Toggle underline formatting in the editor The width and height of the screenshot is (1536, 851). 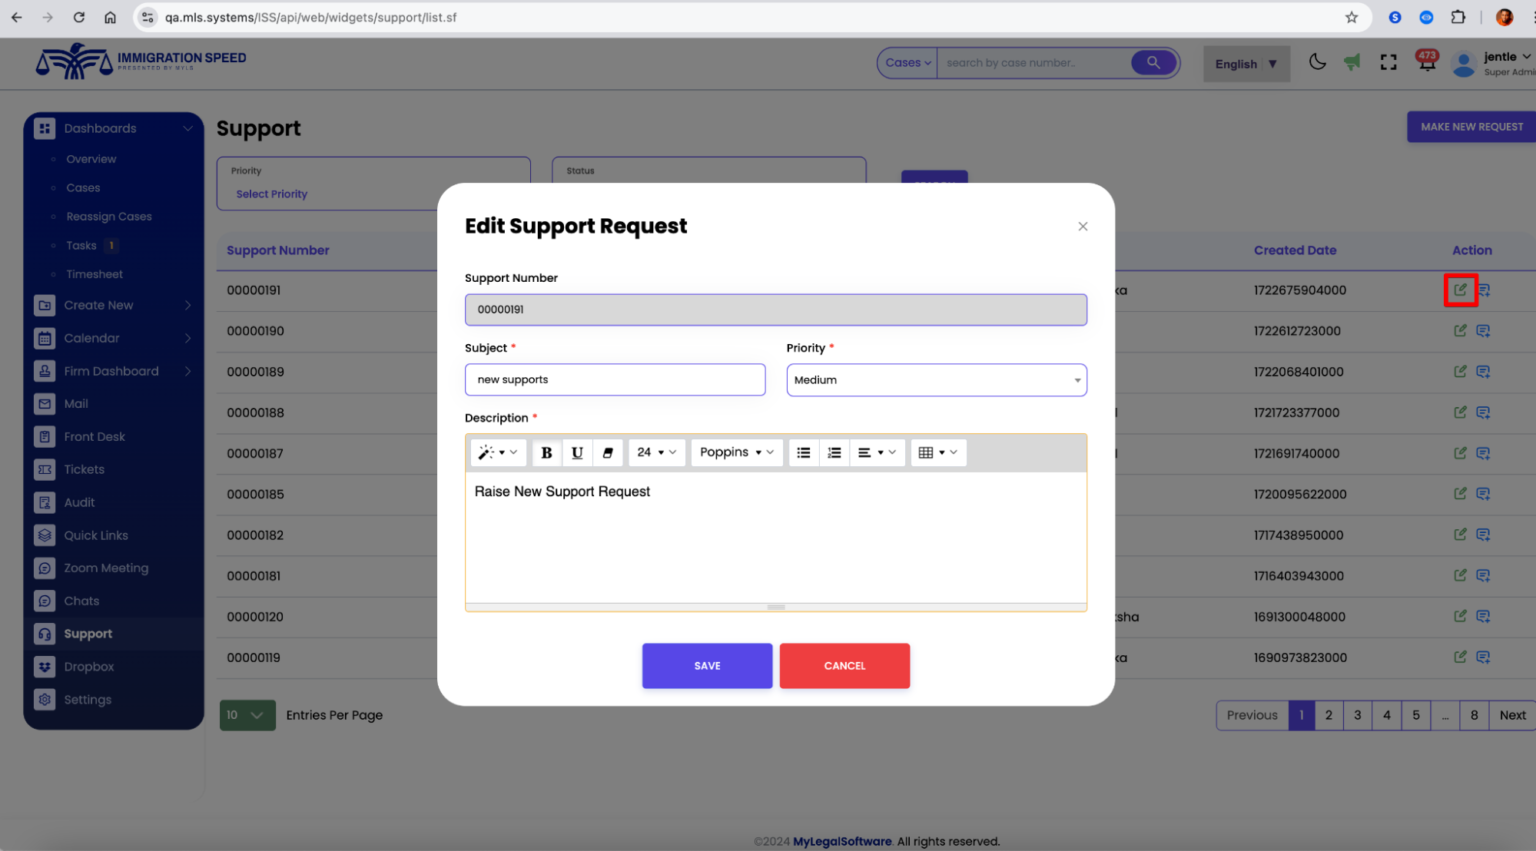coord(577,452)
